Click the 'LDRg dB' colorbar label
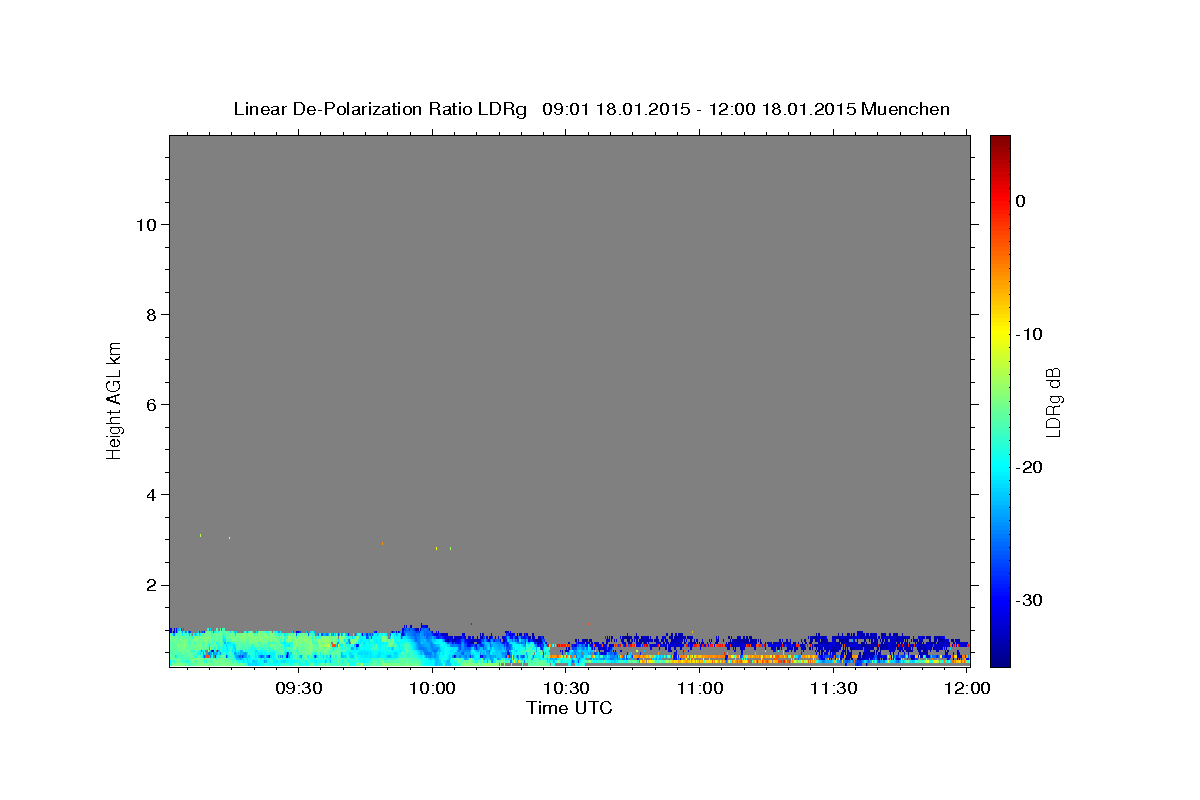 (x=1053, y=402)
